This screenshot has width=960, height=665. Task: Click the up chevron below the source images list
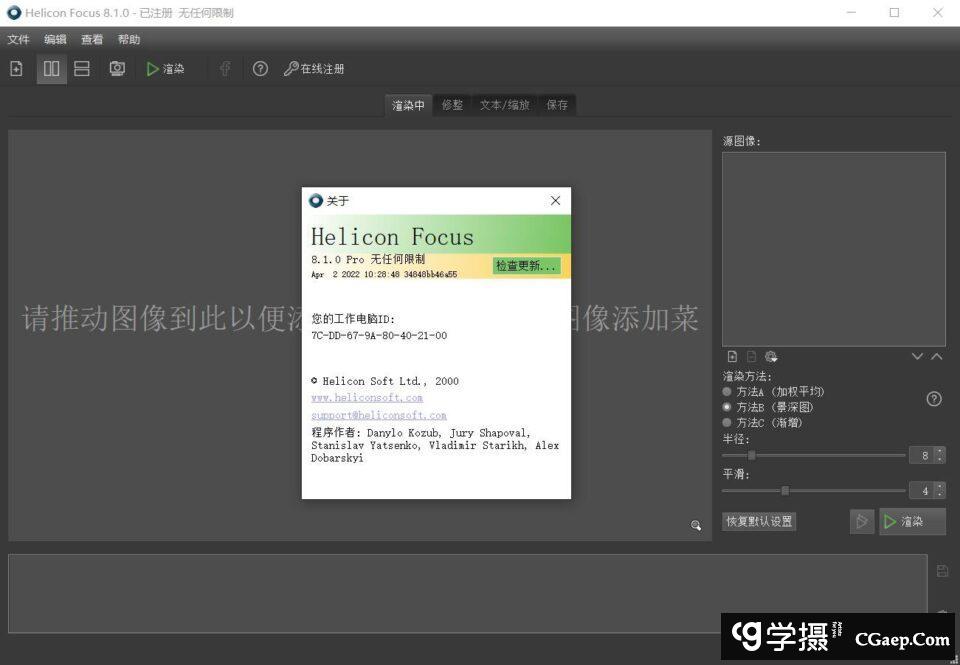937,357
